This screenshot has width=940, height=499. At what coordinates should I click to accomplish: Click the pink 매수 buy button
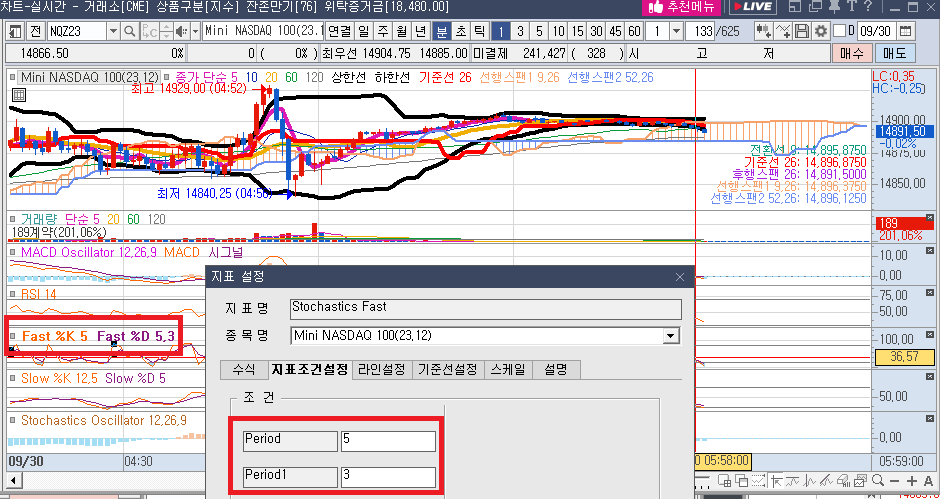(852, 53)
